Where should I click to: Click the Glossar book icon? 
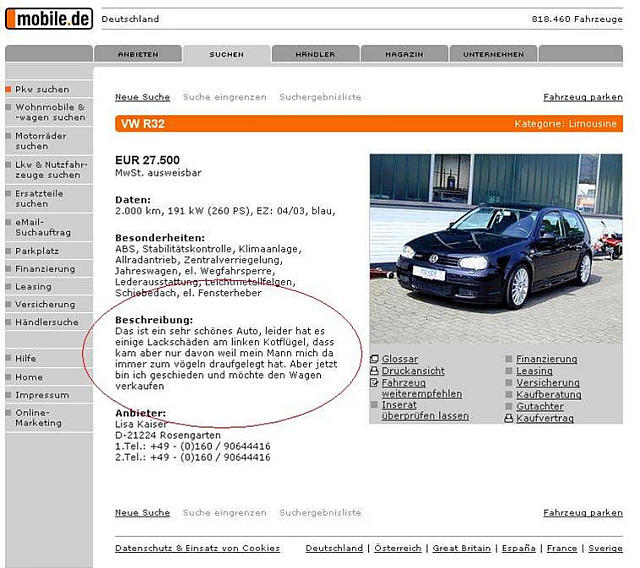[374, 360]
